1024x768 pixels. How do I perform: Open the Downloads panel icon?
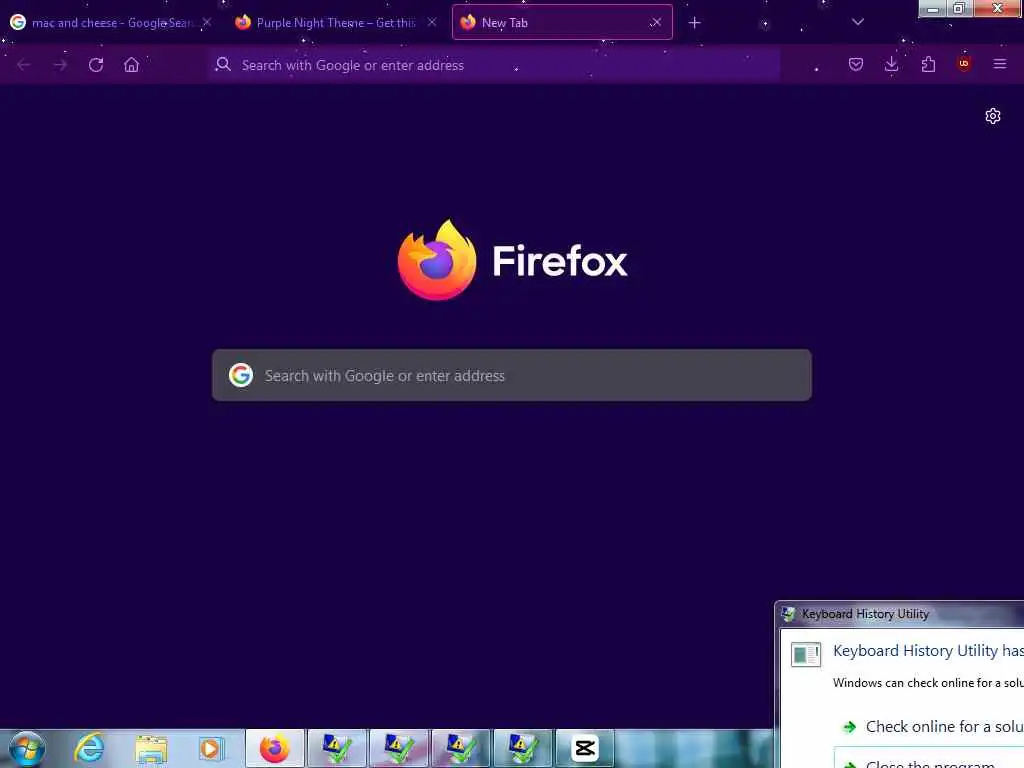[x=891, y=64]
